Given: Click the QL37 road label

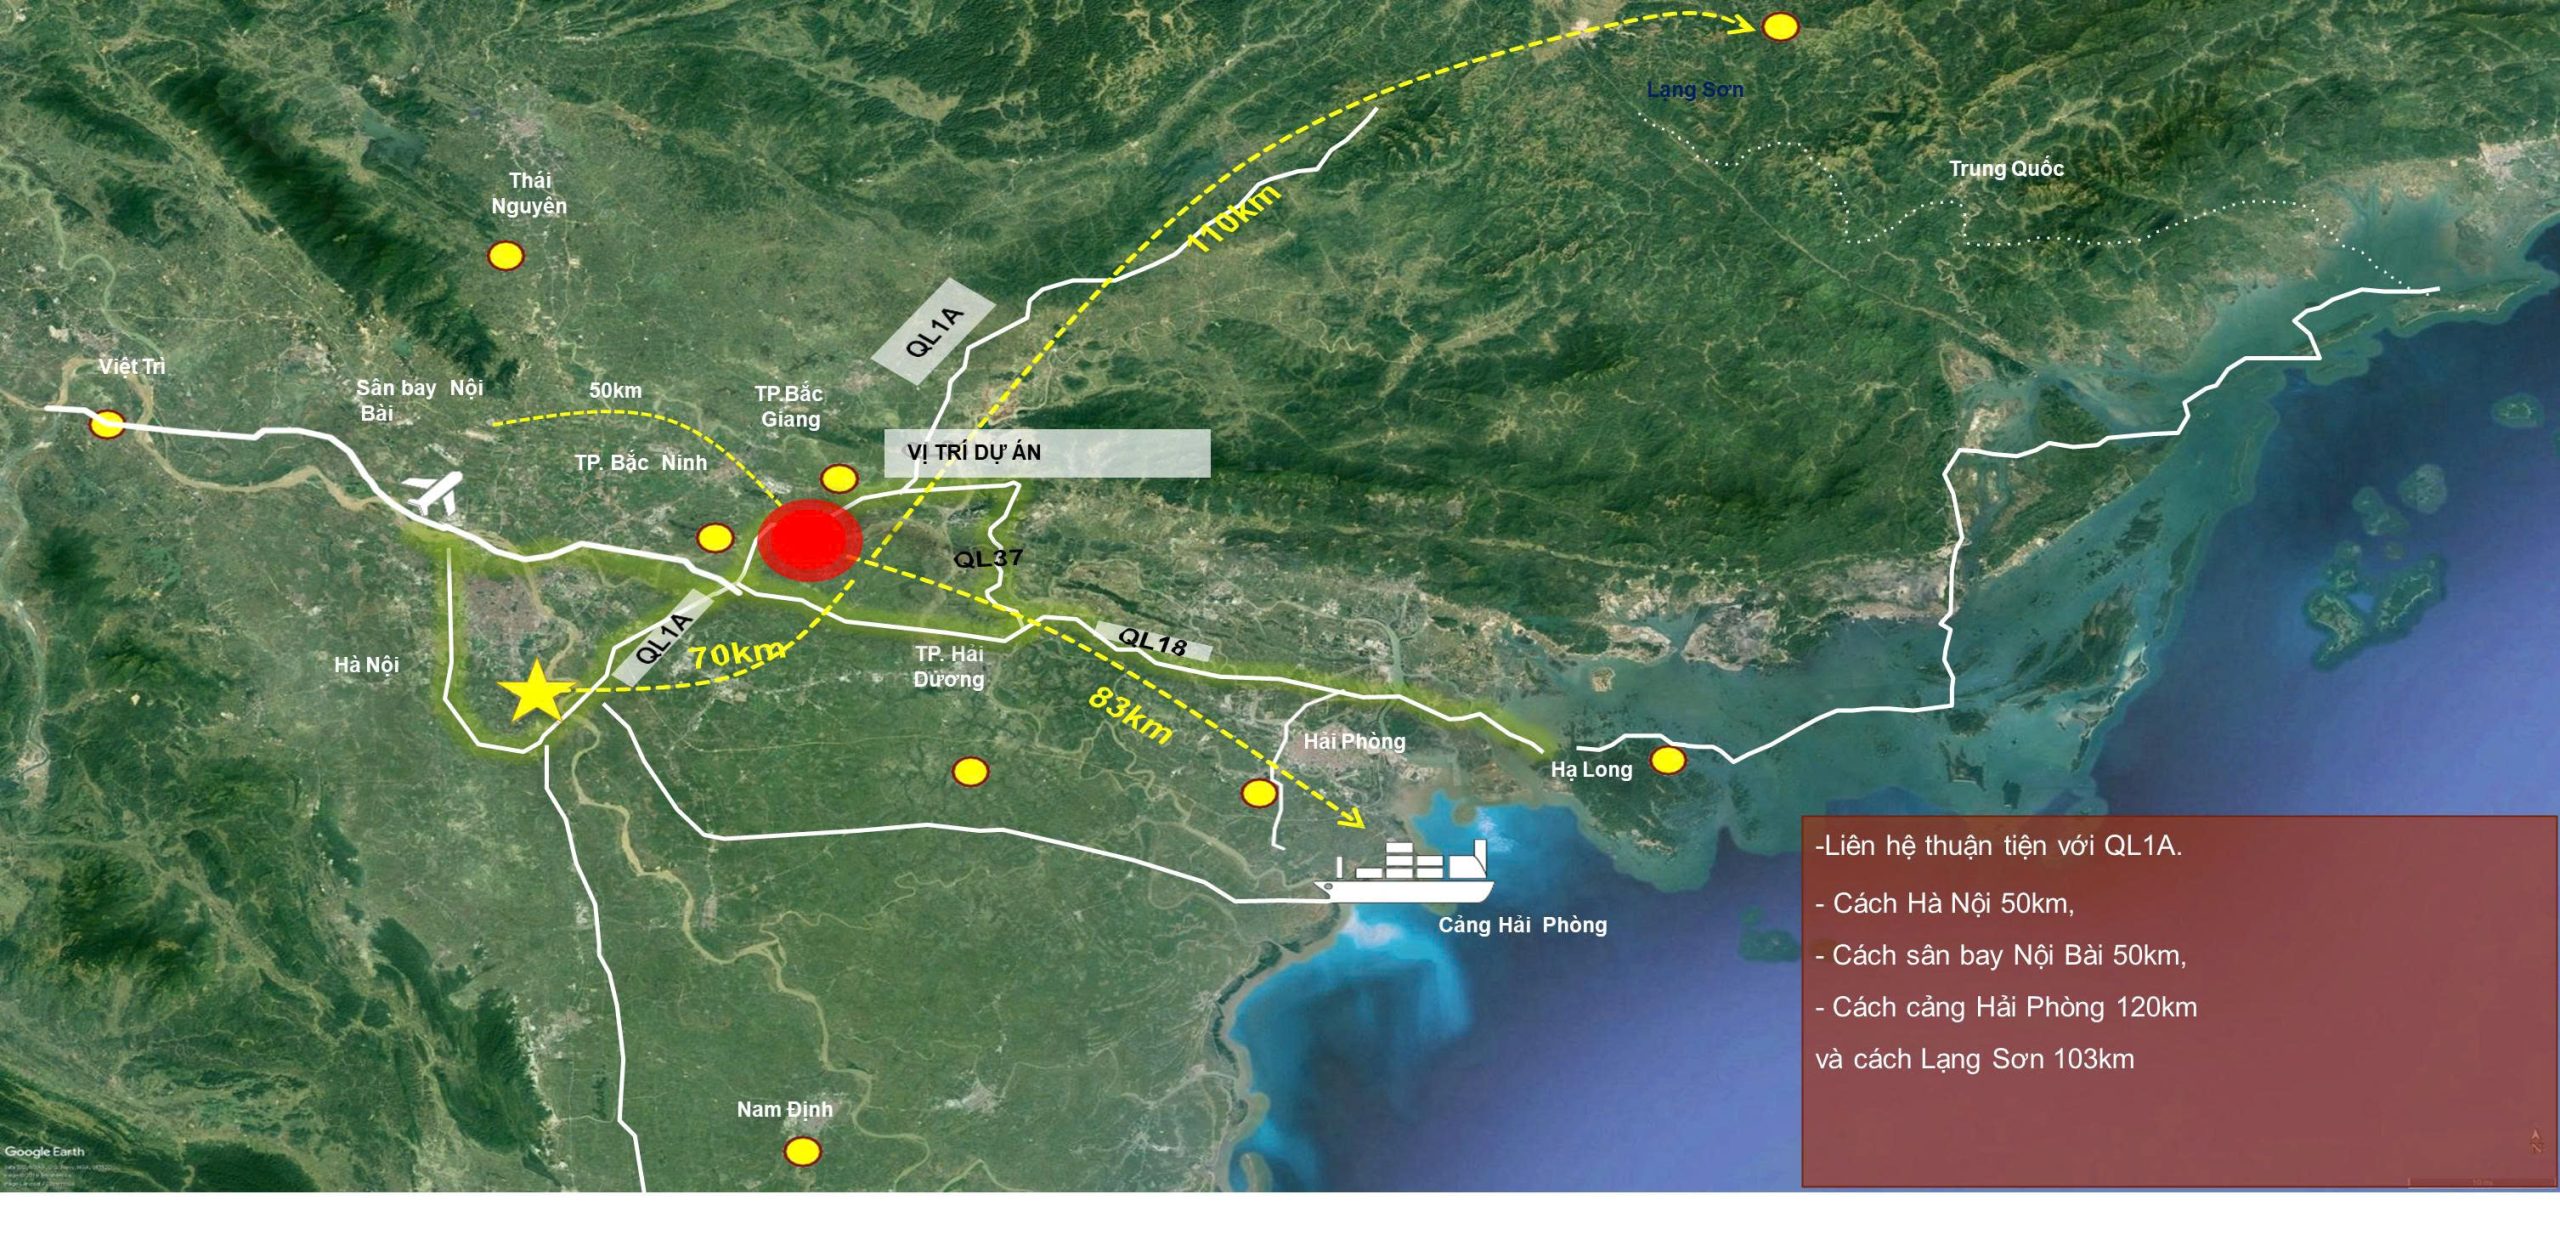Looking at the screenshot, I should 988,558.
